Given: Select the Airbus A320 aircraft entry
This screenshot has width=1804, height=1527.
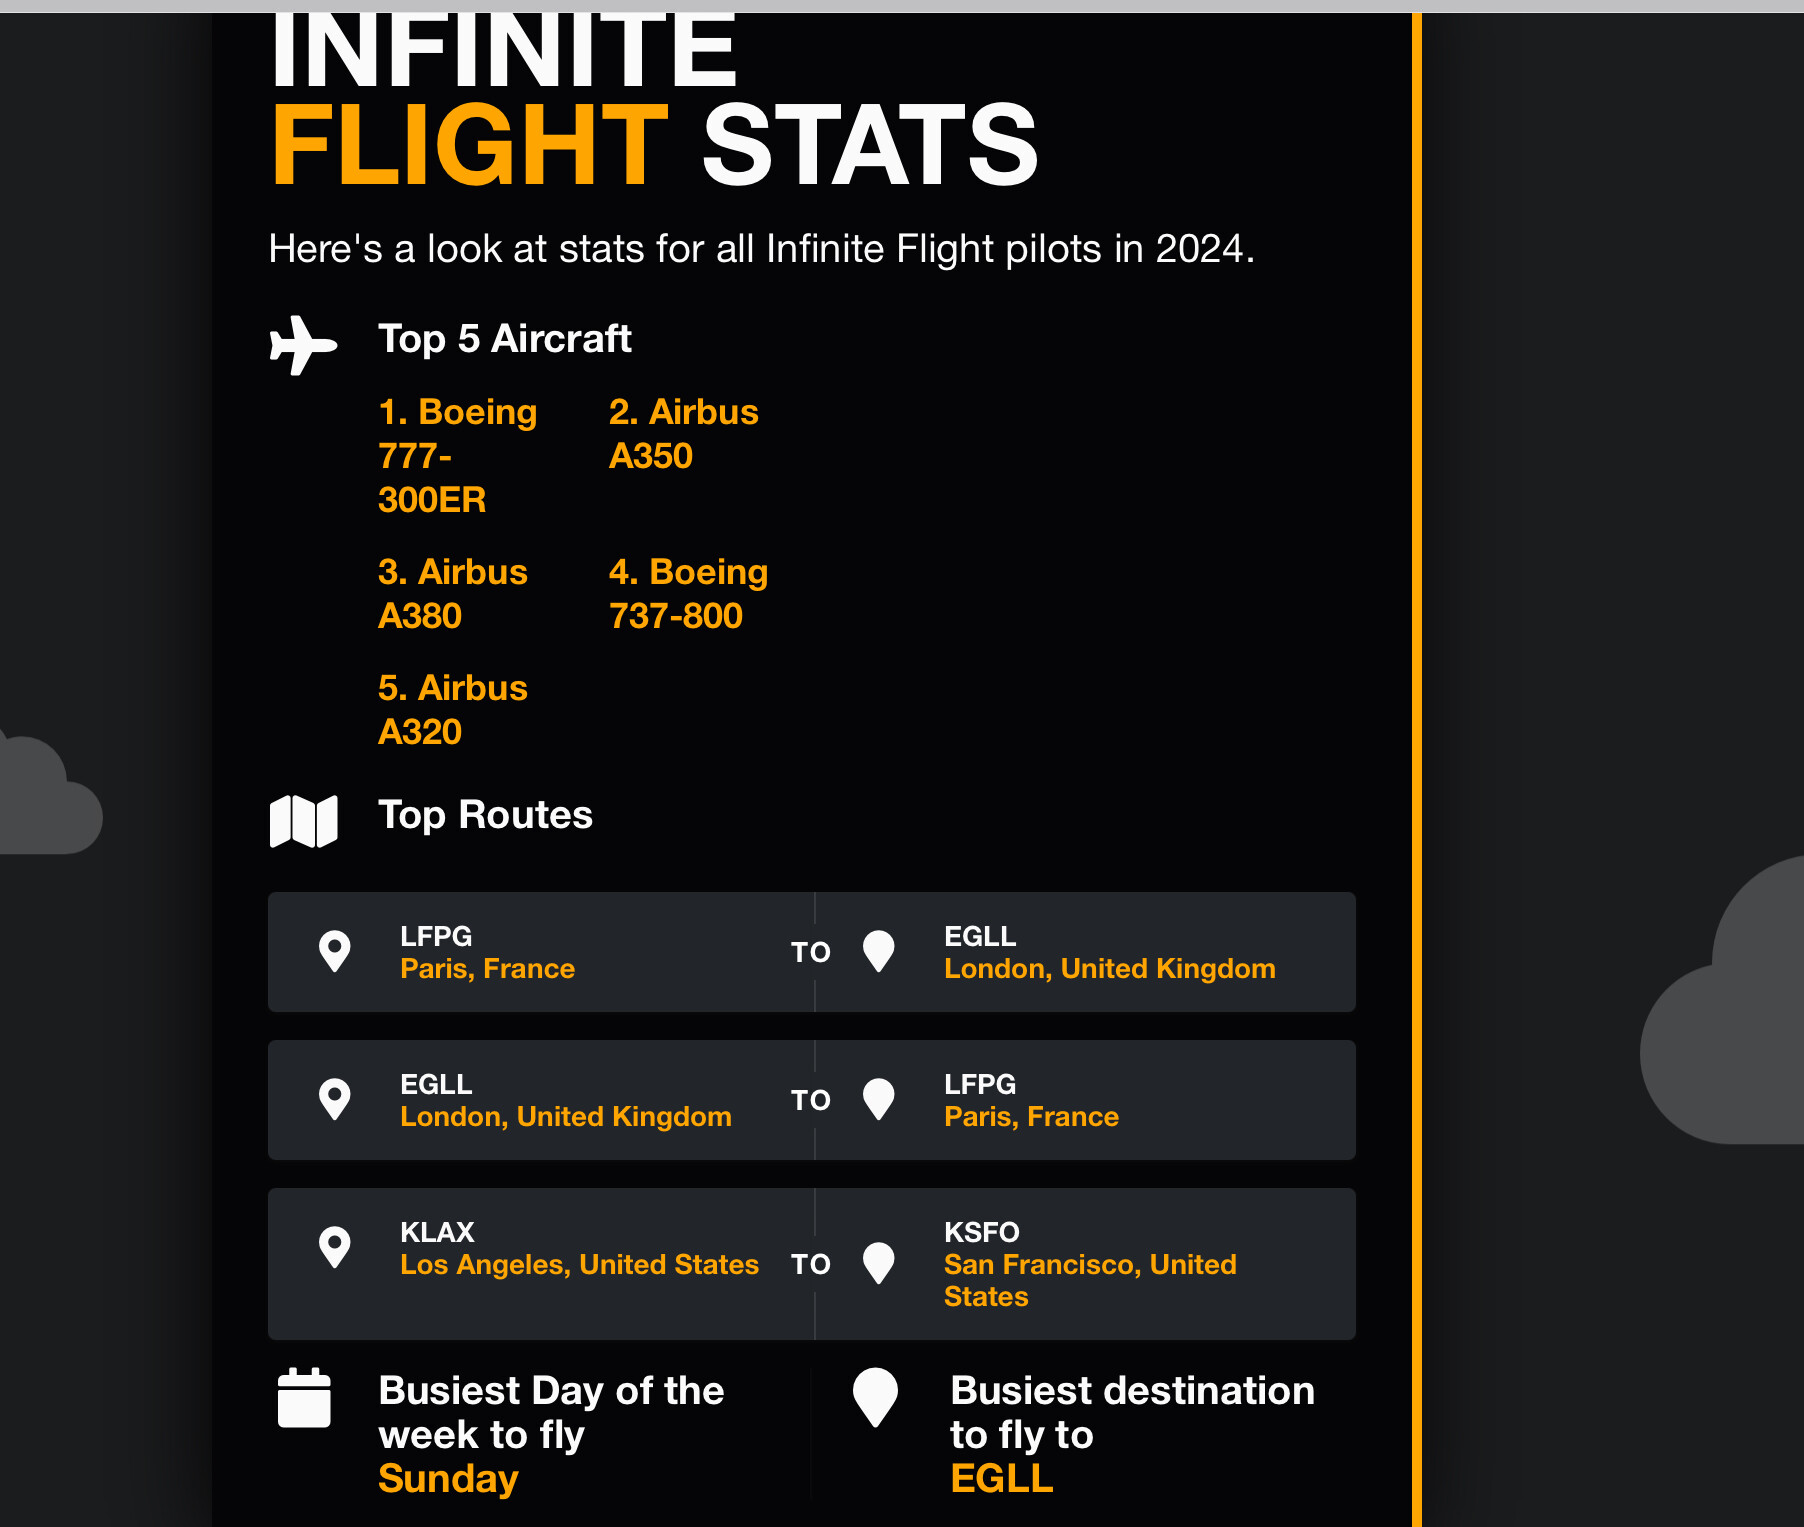Looking at the screenshot, I should pyautogui.click(x=452, y=710).
